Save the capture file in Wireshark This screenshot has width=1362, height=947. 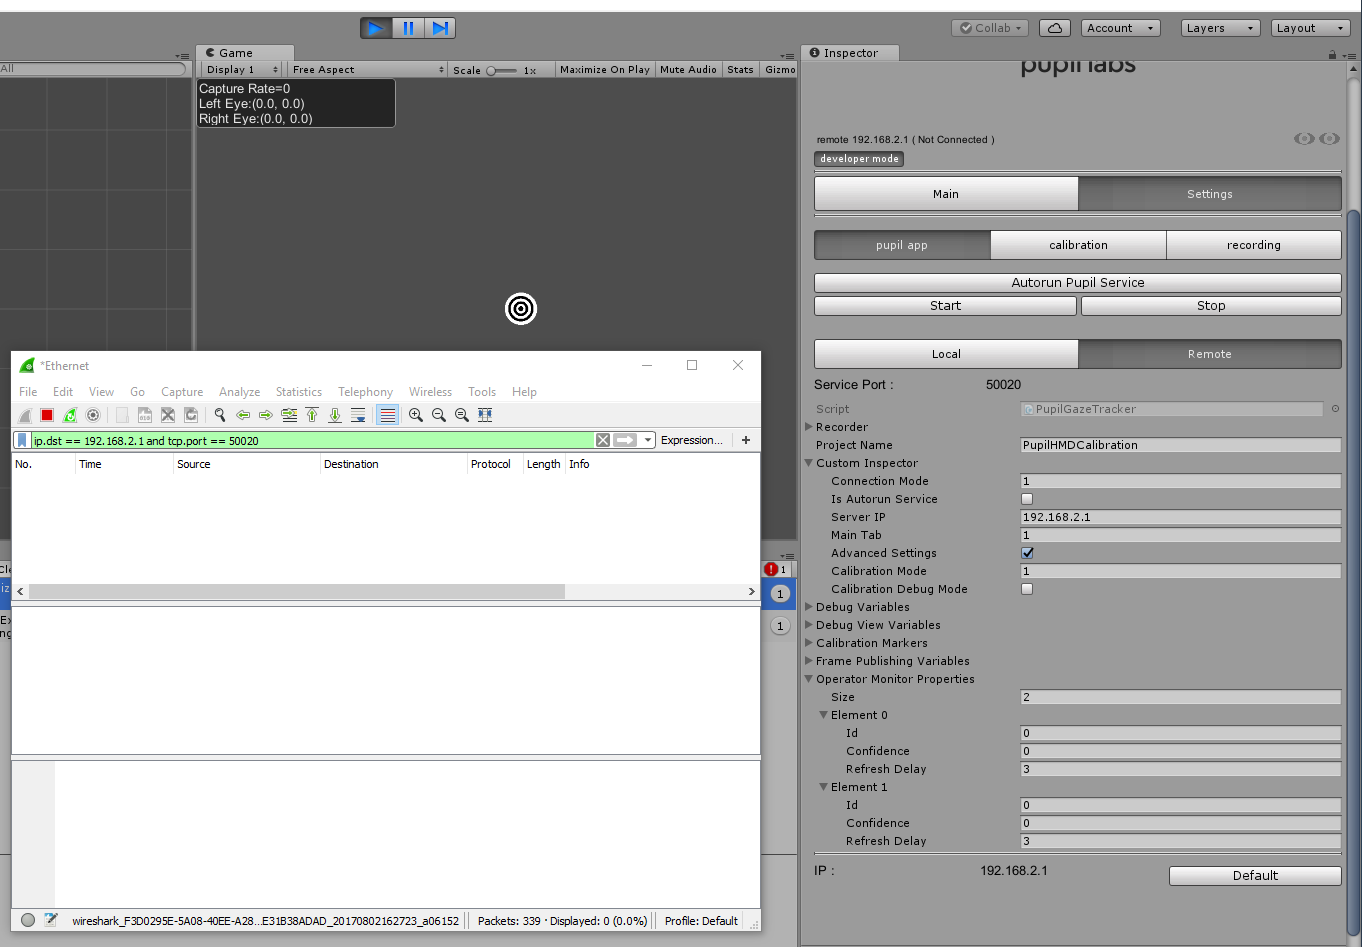coord(145,415)
